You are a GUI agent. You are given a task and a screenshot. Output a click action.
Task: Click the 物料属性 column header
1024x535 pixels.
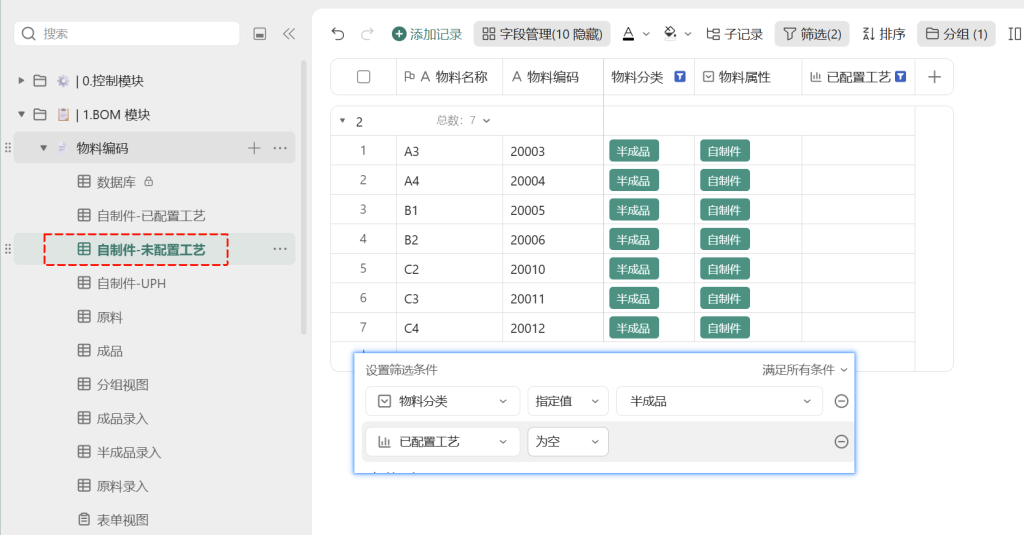click(x=748, y=77)
